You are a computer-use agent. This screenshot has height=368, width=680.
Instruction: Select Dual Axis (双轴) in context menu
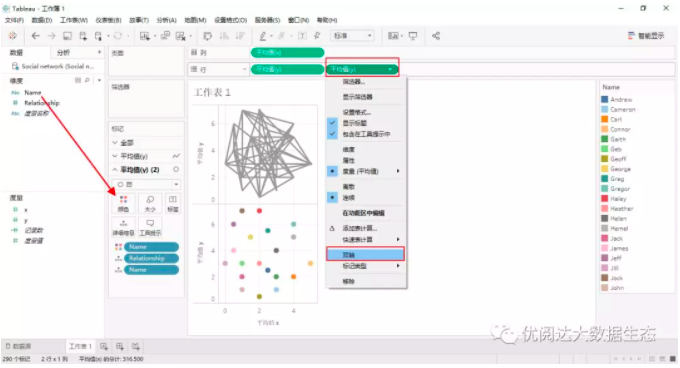pyautogui.click(x=365, y=254)
